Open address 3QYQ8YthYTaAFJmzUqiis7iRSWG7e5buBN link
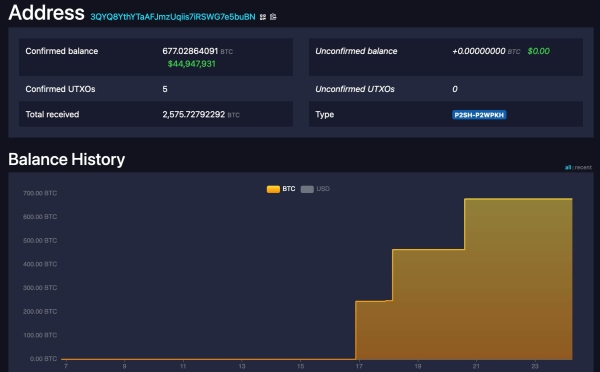 coord(173,17)
